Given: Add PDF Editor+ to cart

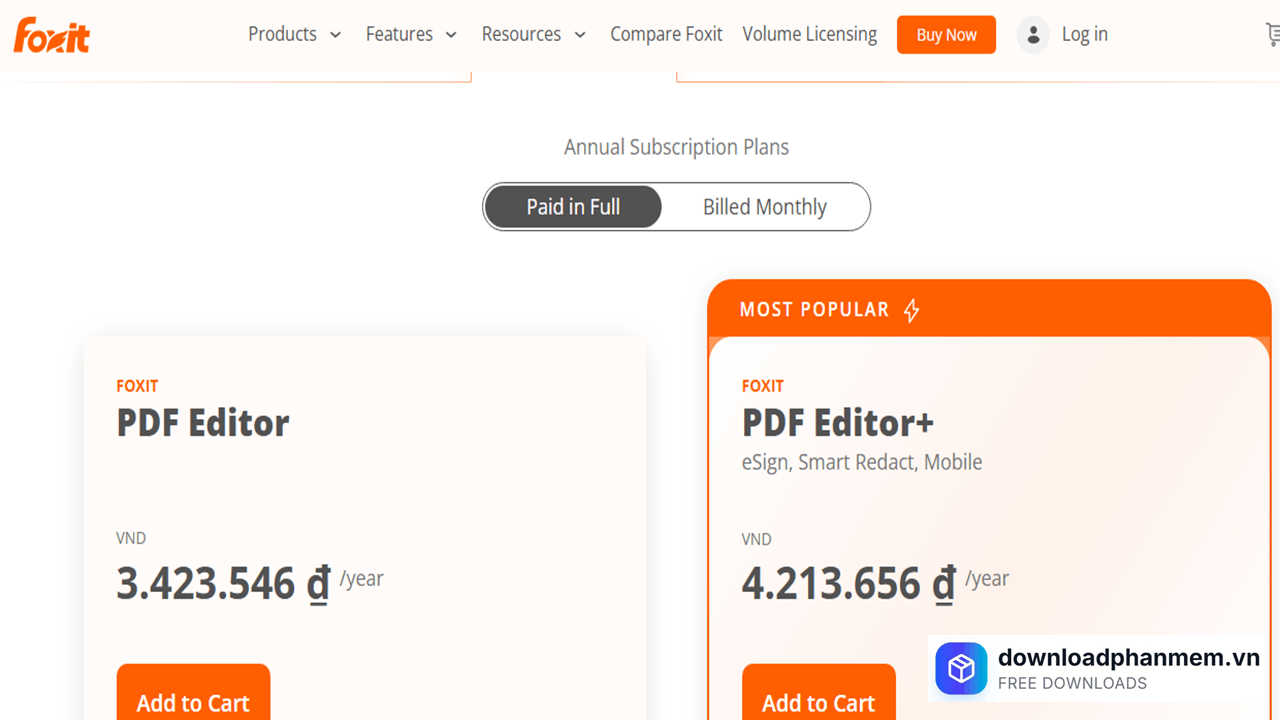Looking at the screenshot, I should tap(818, 692).
